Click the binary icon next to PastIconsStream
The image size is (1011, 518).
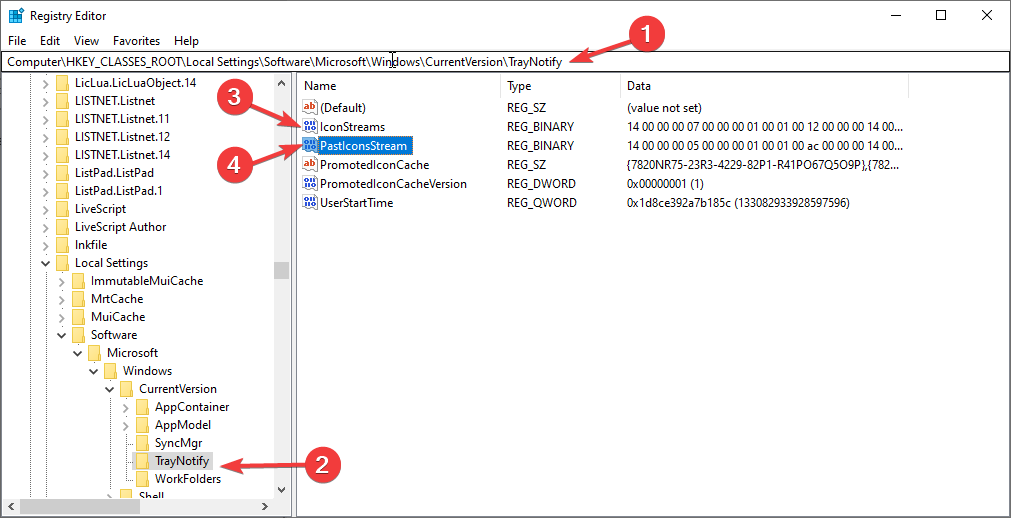310,146
